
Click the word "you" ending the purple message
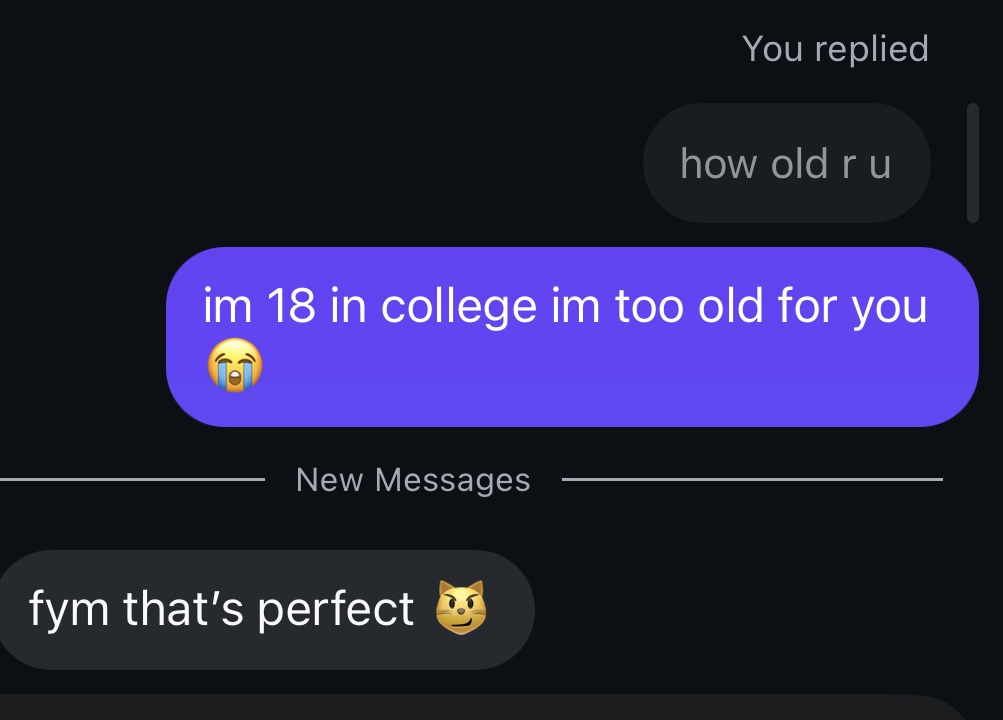point(889,307)
